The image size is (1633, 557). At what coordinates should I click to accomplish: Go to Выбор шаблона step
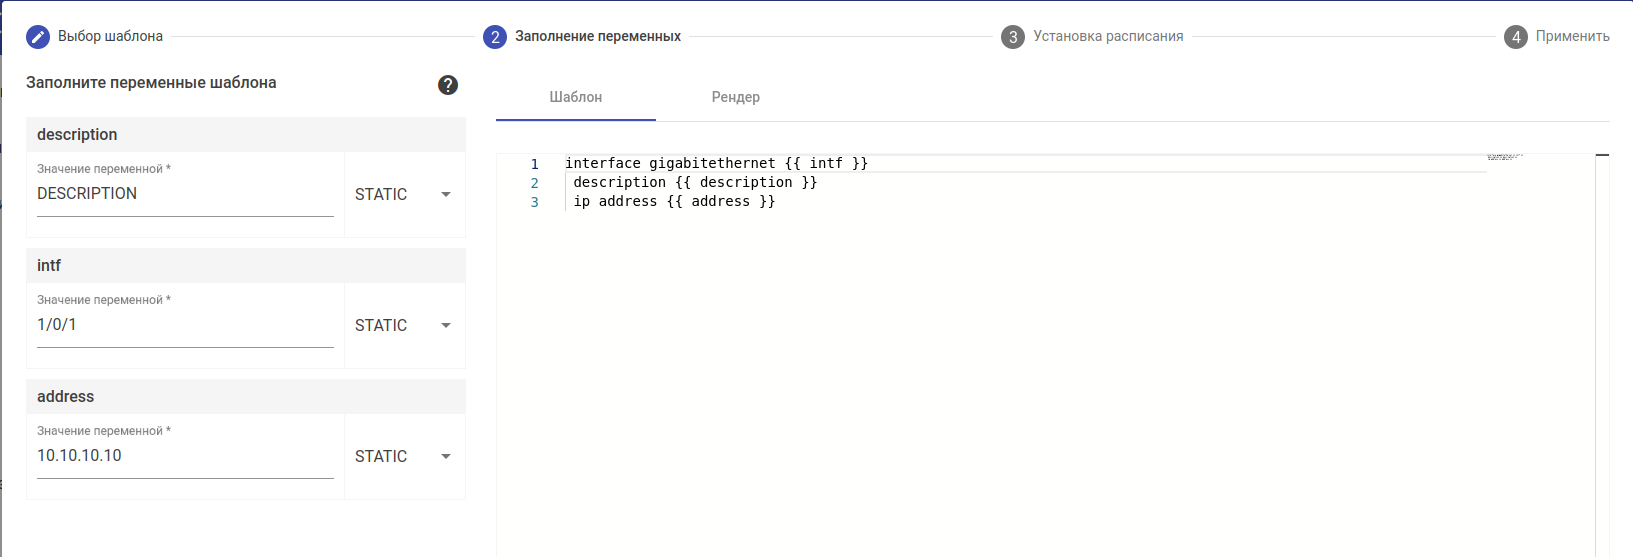pos(110,36)
